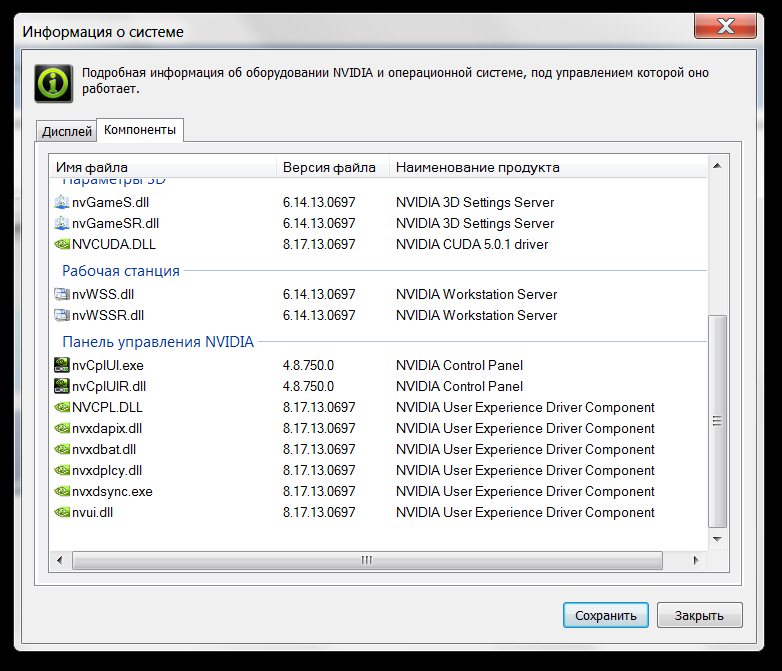Select the NVCPL.DLL file name

tap(107, 407)
